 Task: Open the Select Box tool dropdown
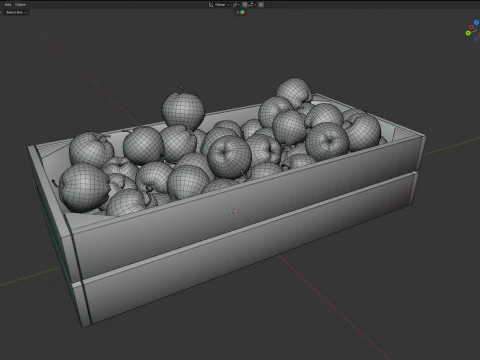tap(16, 12)
